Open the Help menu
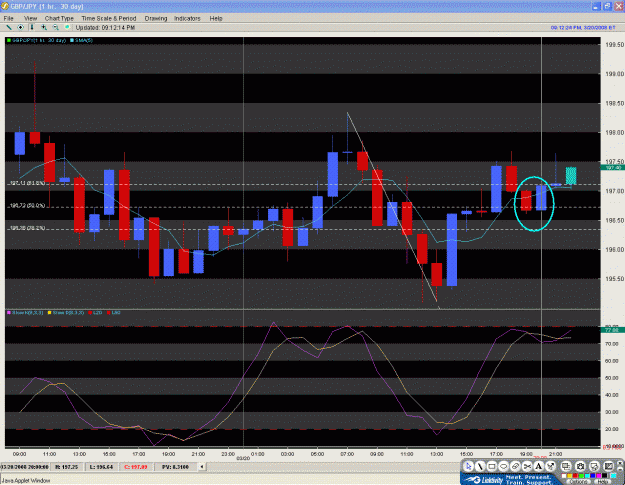Image resolution: width=625 pixels, height=485 pixels. pos(216,18)
